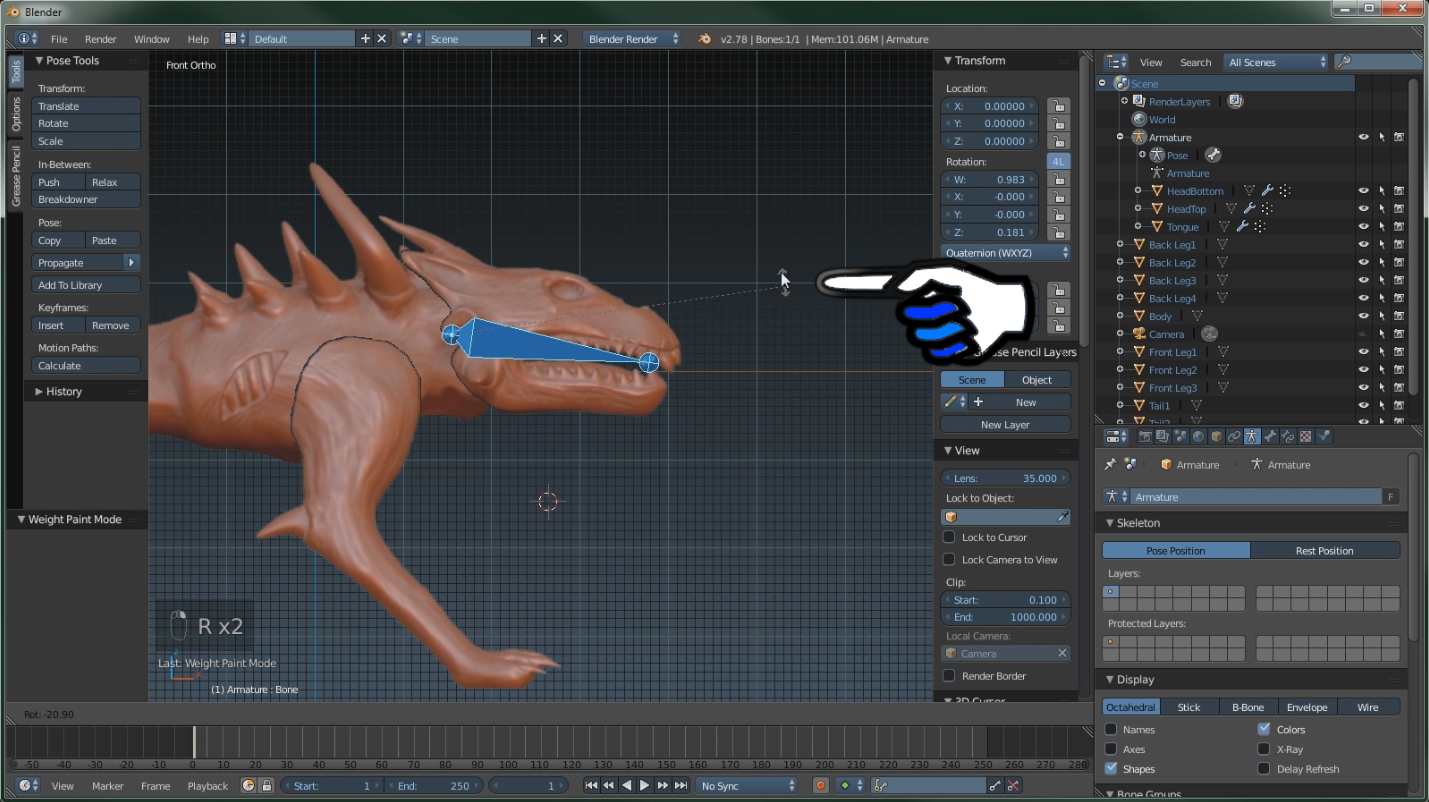Viewport: 1429px width, 802px height.
Task: Hide the Body object in outliner
Action: click(x=1363, y=316)
